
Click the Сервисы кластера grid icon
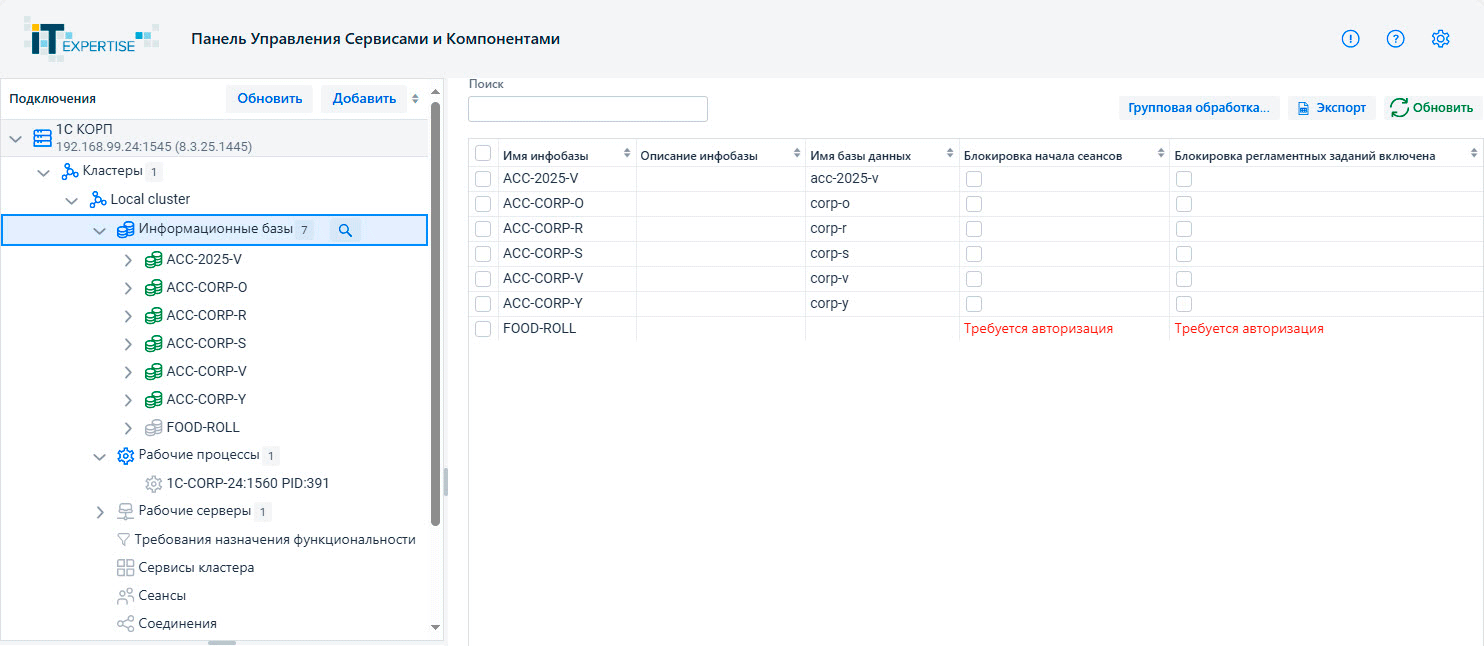(125, 568)
